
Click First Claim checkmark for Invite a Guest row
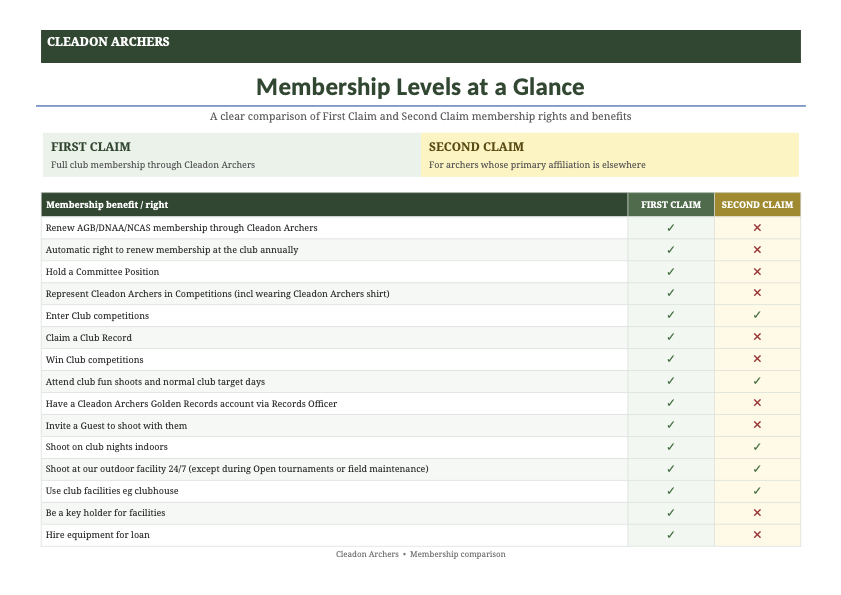tap(670, 425)
